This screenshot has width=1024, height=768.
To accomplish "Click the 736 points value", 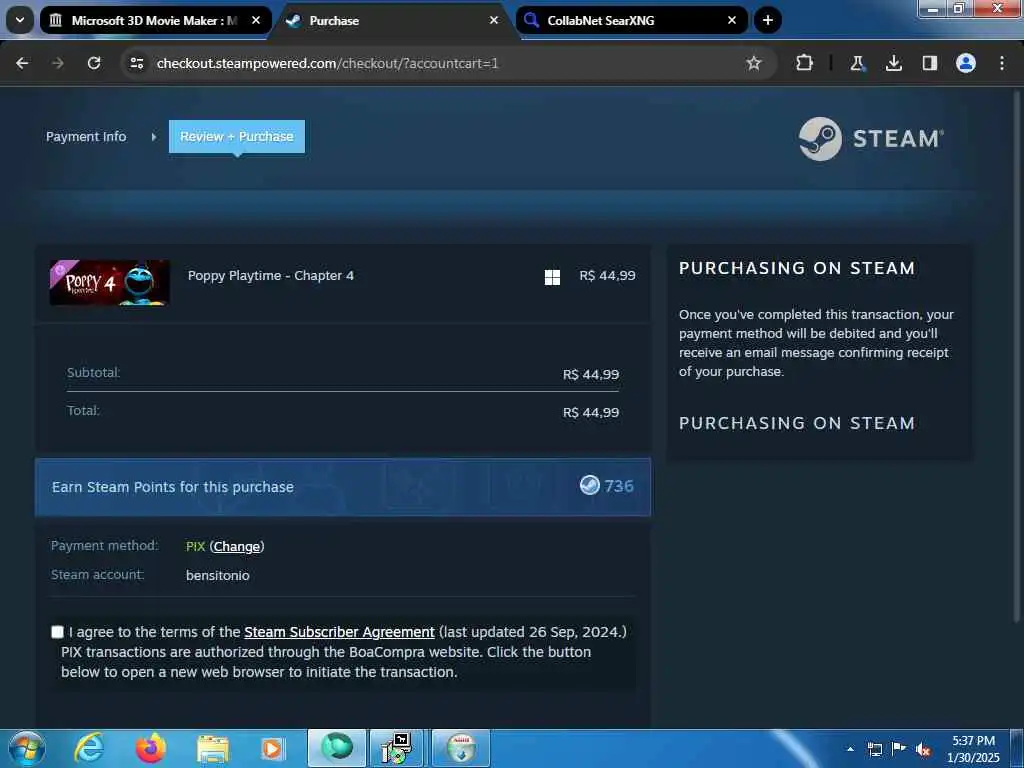I will (619, 486).
